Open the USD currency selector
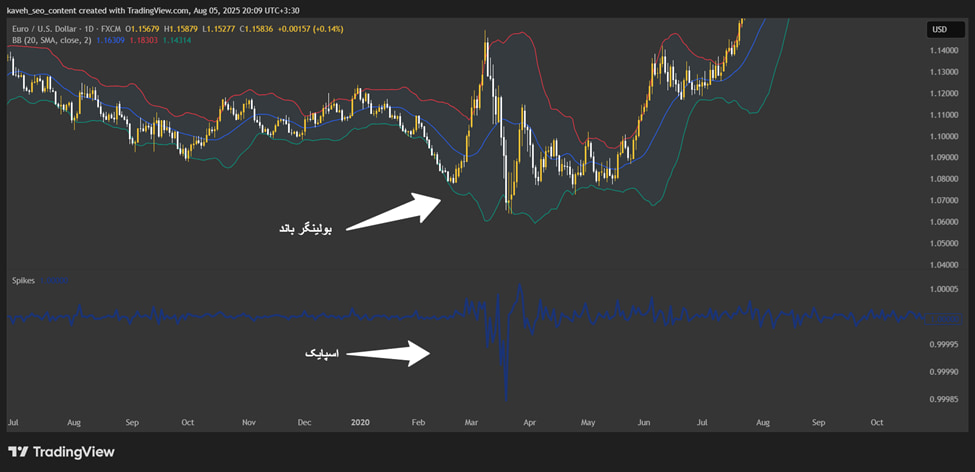The width and height of the screenshot is (975, 472). pos(939,29)
